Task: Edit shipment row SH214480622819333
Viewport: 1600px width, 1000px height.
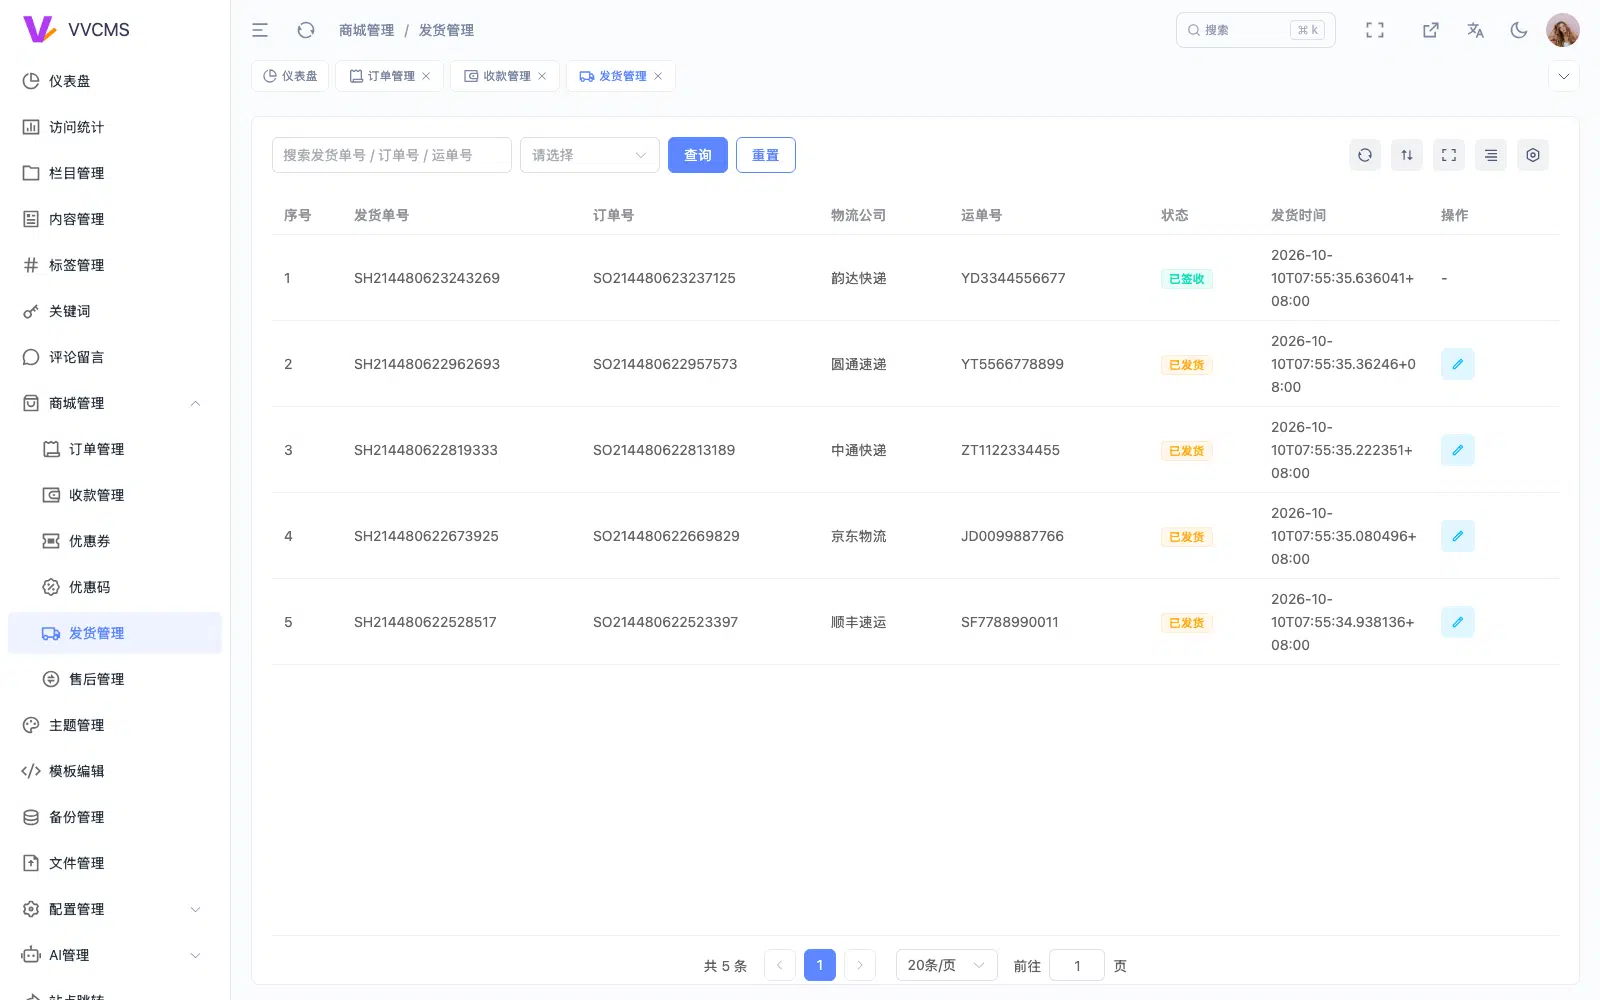Action: (1458, 450)
